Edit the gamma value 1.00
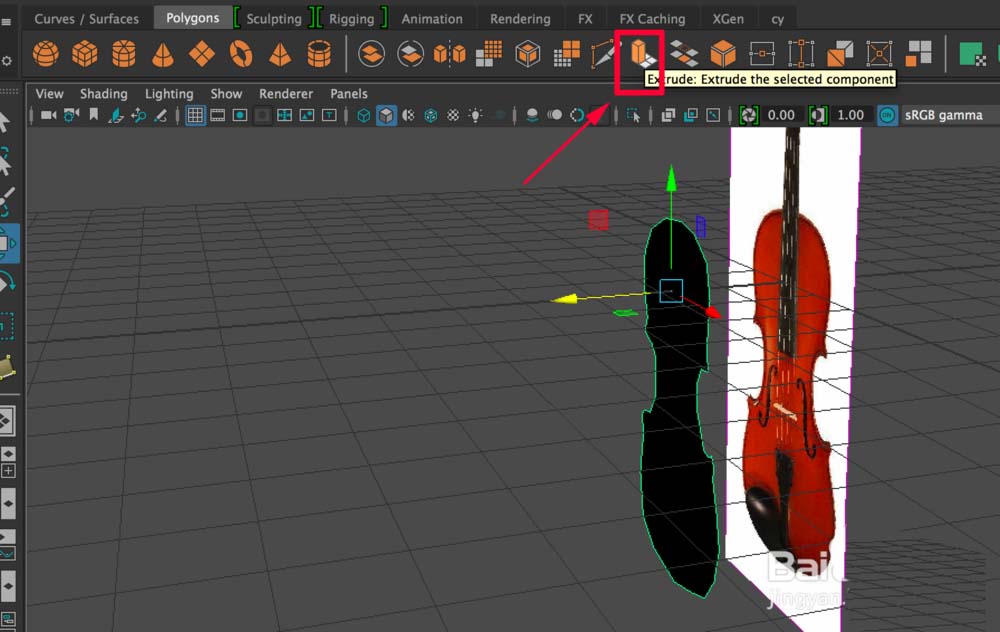Viewport: 1000px width, 632px height. (x=851, y=115)
